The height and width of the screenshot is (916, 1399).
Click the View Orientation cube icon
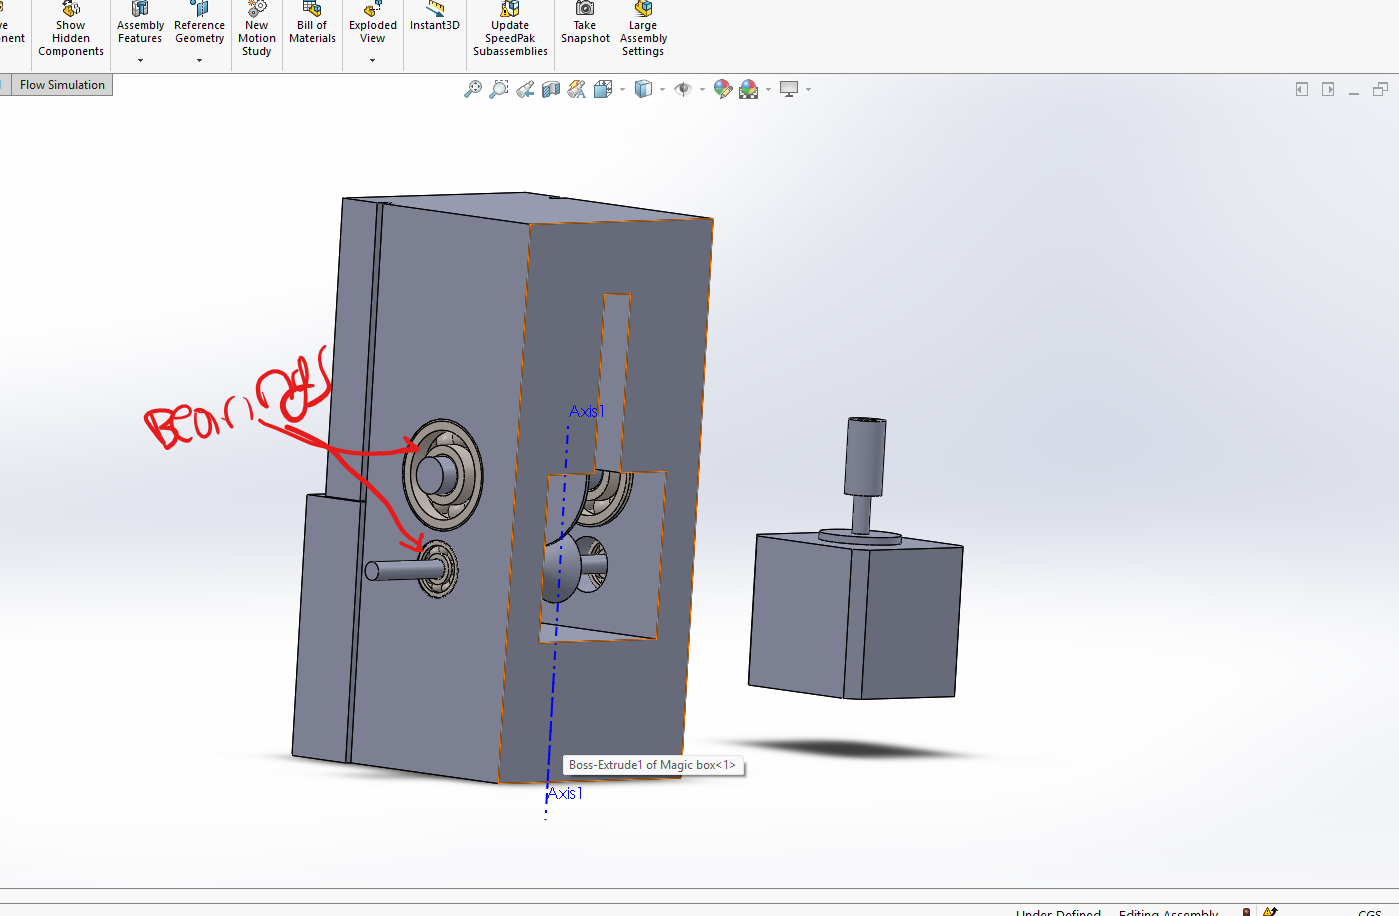(603, 89)
